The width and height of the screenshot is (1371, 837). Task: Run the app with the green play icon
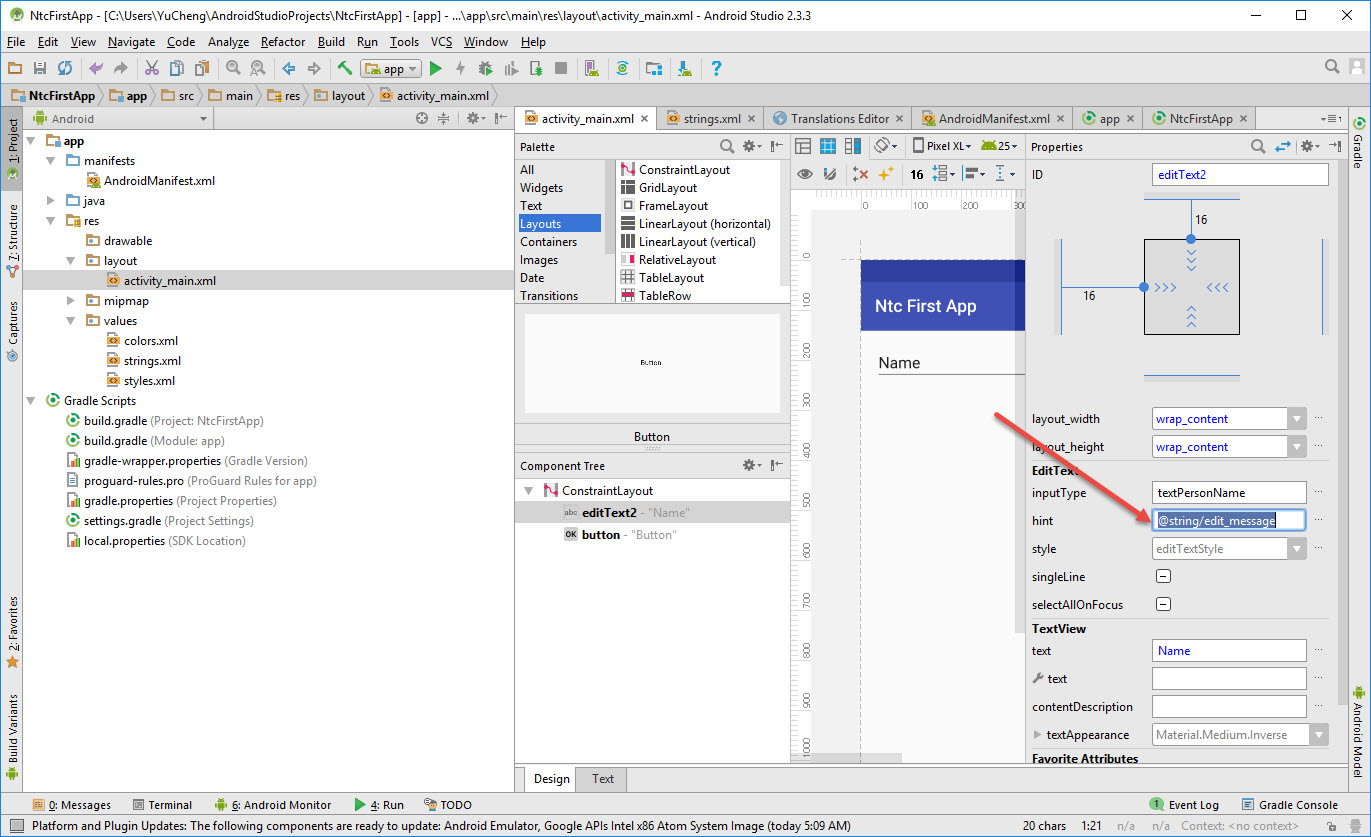[435, 69]
